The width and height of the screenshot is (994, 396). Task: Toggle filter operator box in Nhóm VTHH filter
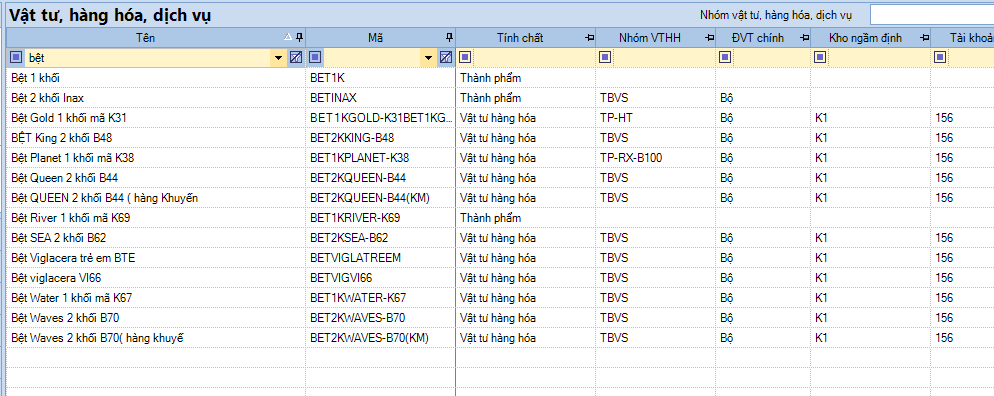pyautogui.click(x=605, y=58)
